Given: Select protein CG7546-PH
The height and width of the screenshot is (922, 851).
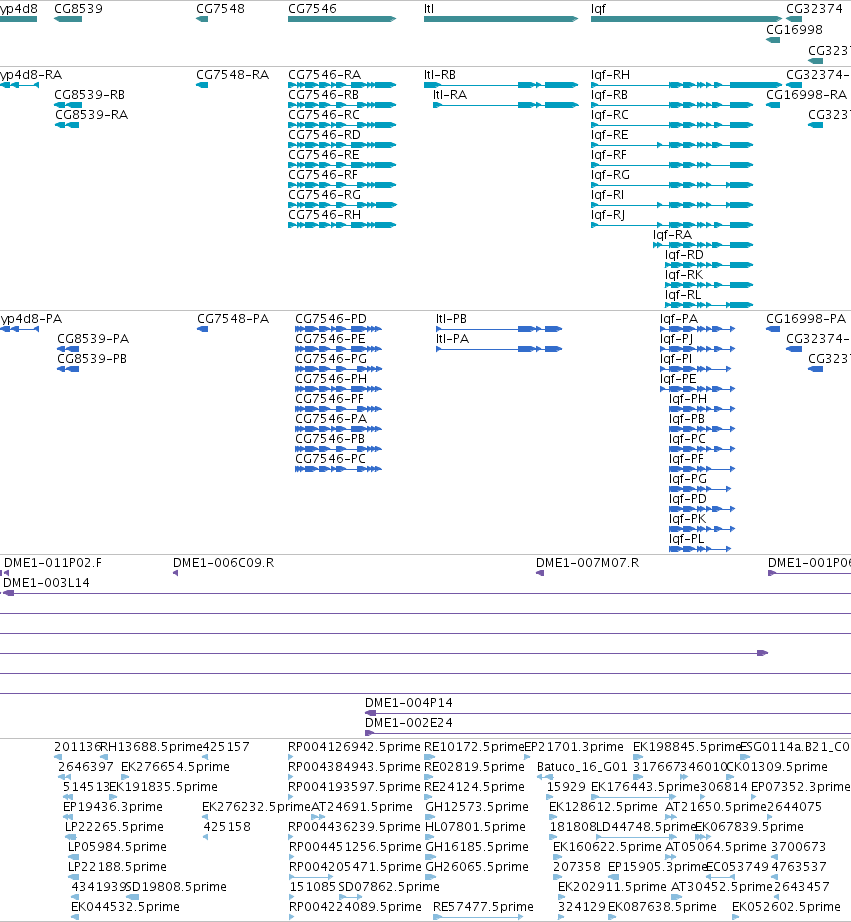Looking at the screenshot, I should (331, 379).
